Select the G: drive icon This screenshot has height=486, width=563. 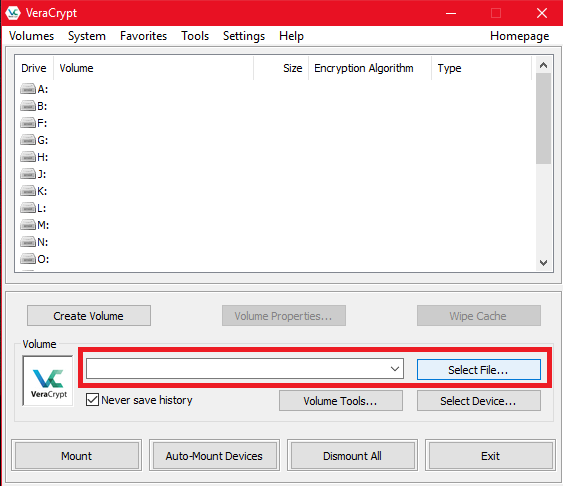point(28,140)
